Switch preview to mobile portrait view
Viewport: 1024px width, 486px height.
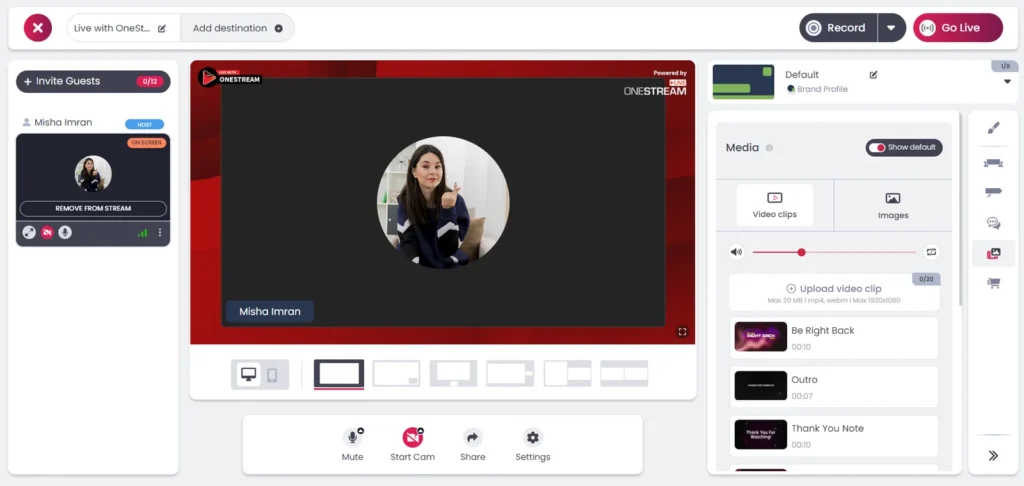pos(271,375)
